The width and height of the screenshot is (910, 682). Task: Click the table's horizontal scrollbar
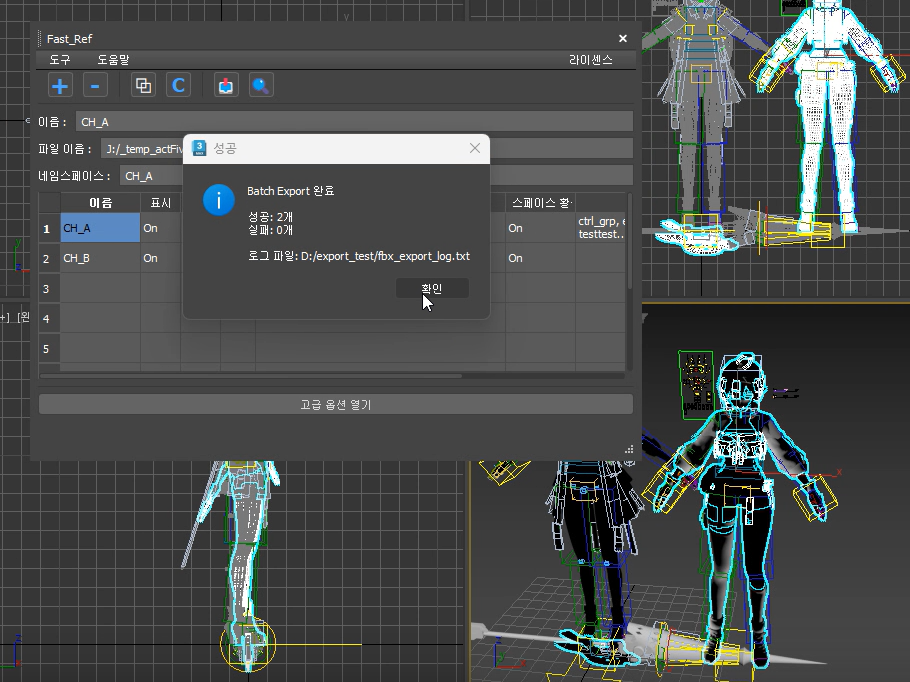coord(250,376)
